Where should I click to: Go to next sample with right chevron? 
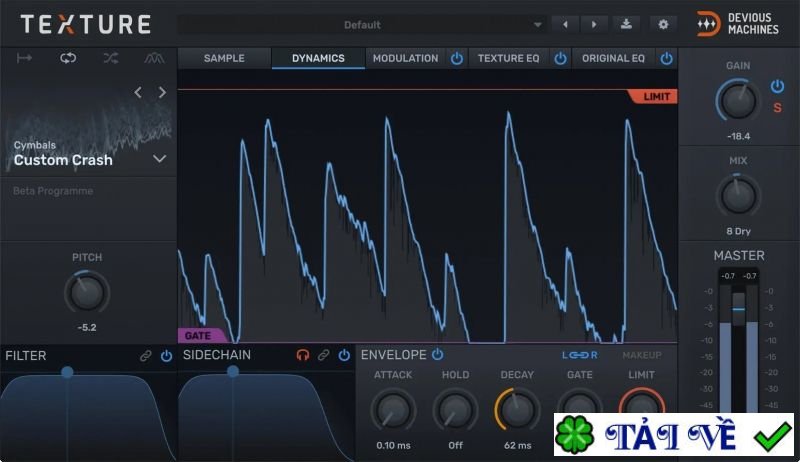pyautogui.click(x=163, y=93)
